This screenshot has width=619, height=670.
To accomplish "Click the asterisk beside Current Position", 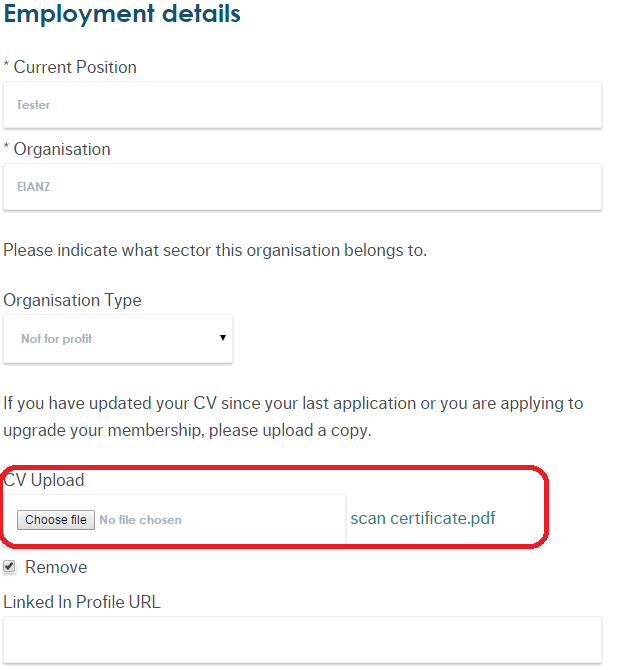I will [7, 67].
